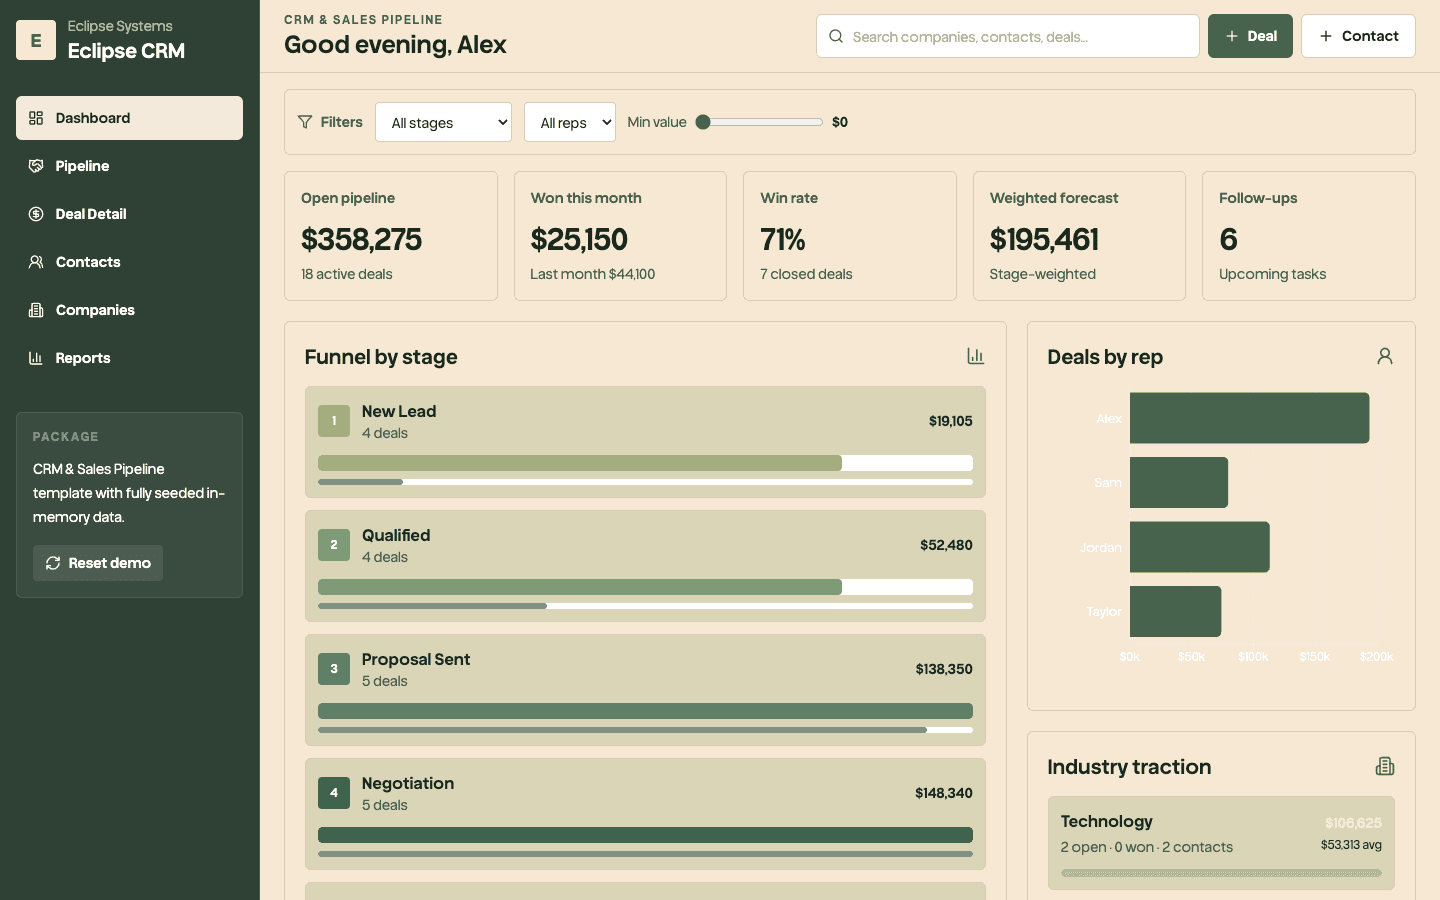Click the Eclipse CRM logo tile
The height and width of the screenshot is (900, 1440).
point(36,40)
